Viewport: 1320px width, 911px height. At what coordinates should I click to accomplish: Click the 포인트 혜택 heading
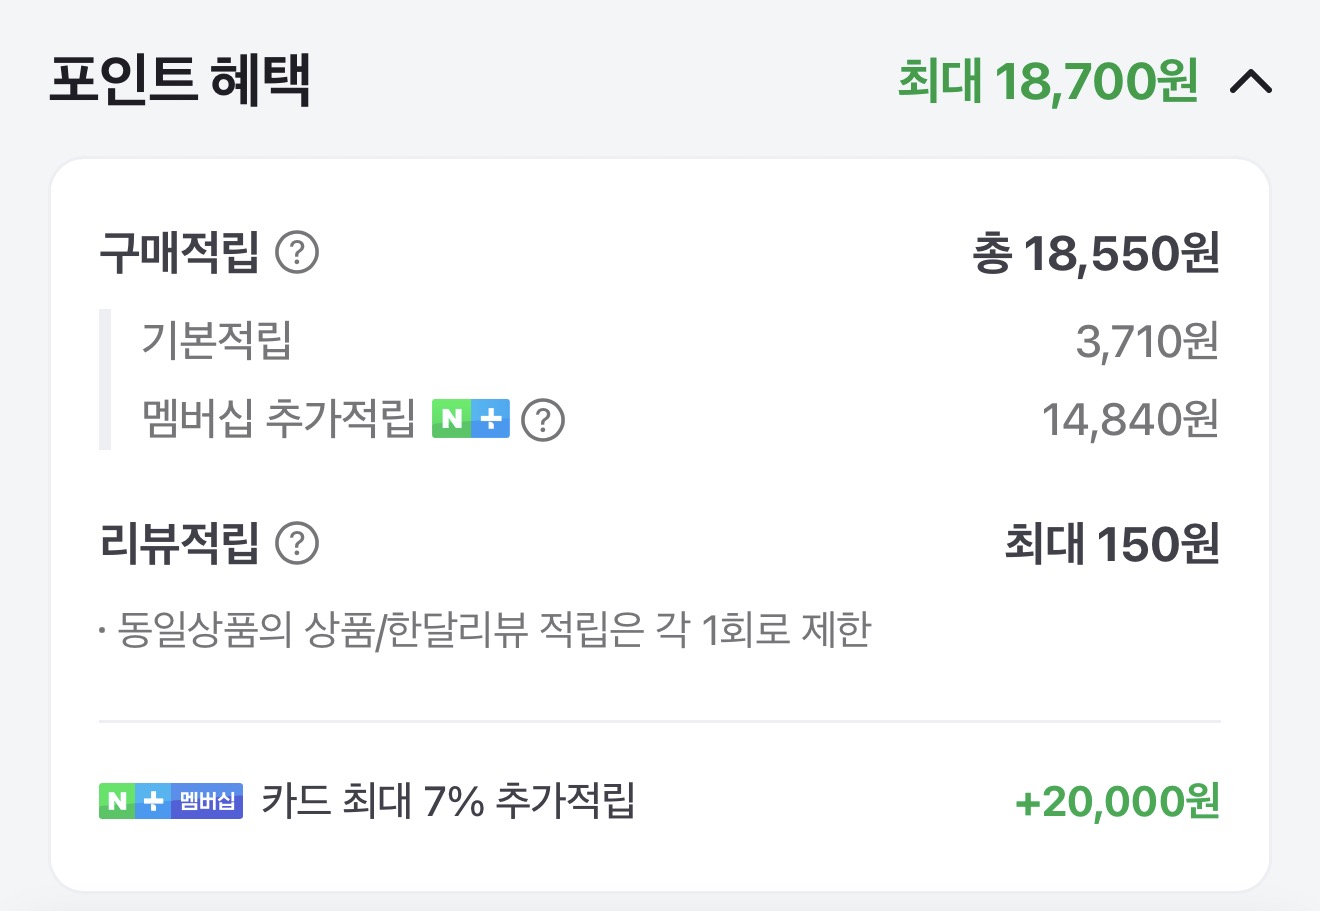point(180,81)
